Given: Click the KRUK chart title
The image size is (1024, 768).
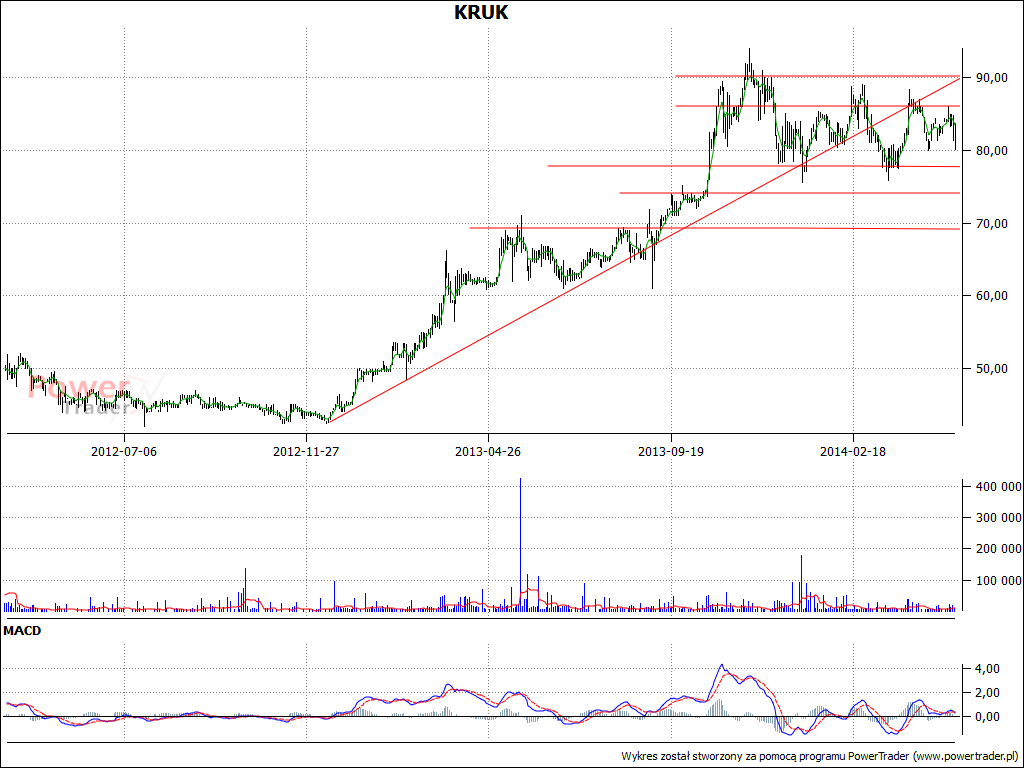Looking at the screenshot, I should tap(481, 12).
